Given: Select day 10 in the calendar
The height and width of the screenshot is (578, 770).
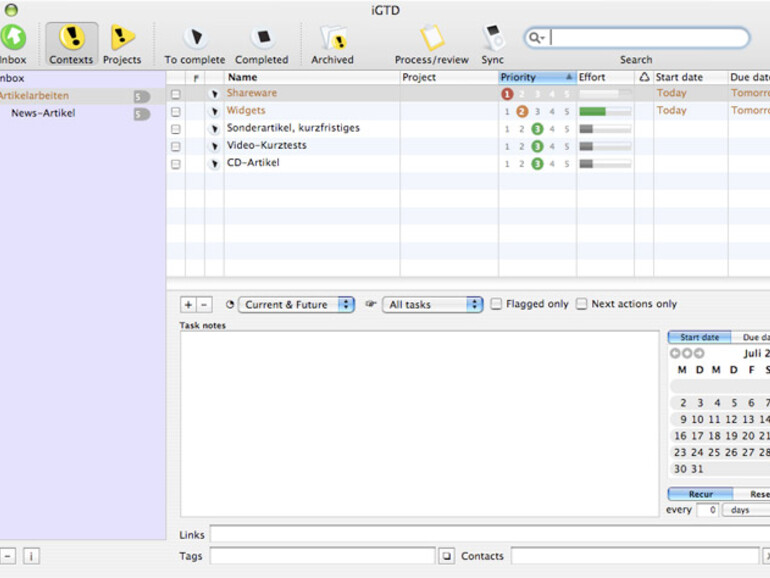Looking at the screenshot, I should pyautogui.click(x=697, y=419).
